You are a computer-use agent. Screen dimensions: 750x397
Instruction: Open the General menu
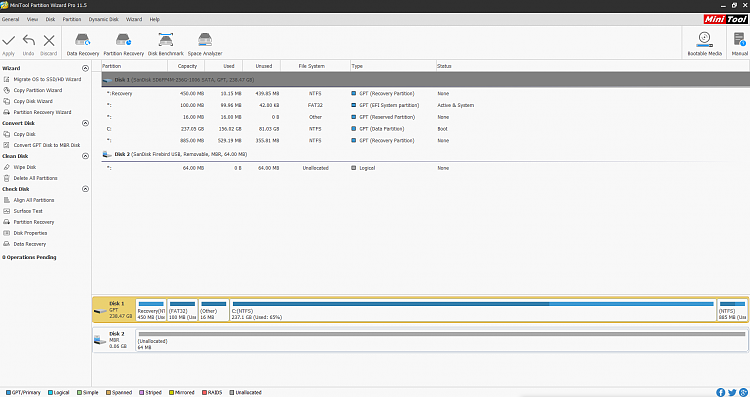point(11,20)
